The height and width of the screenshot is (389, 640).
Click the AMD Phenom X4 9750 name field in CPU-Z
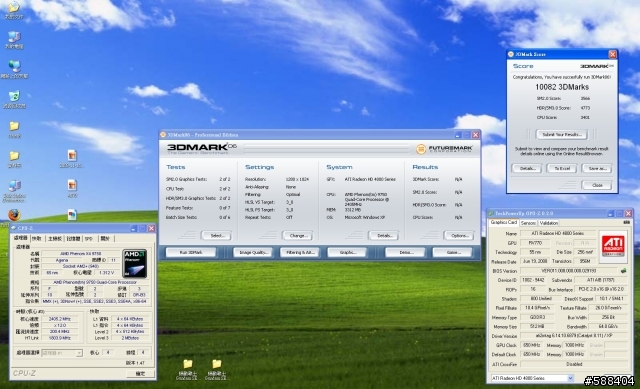coord(80,253)
